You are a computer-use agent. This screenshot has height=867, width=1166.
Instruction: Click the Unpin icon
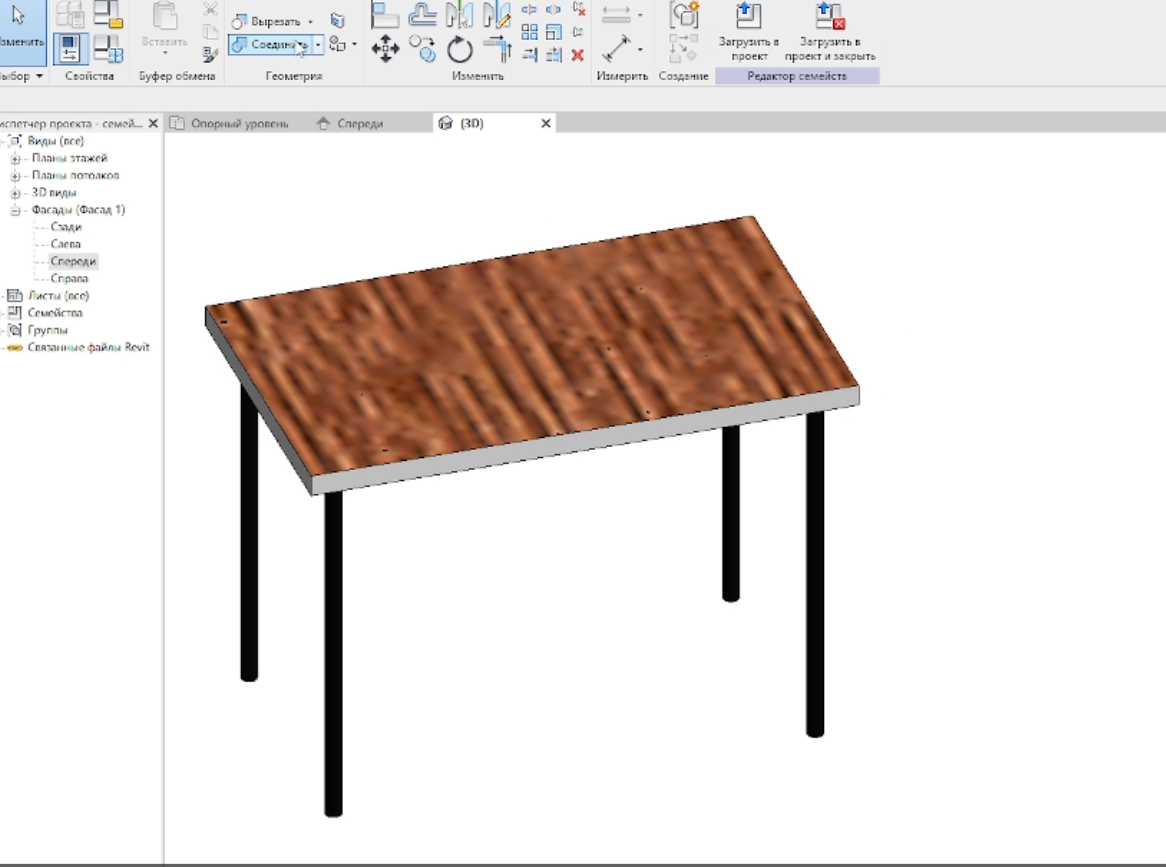579,10
